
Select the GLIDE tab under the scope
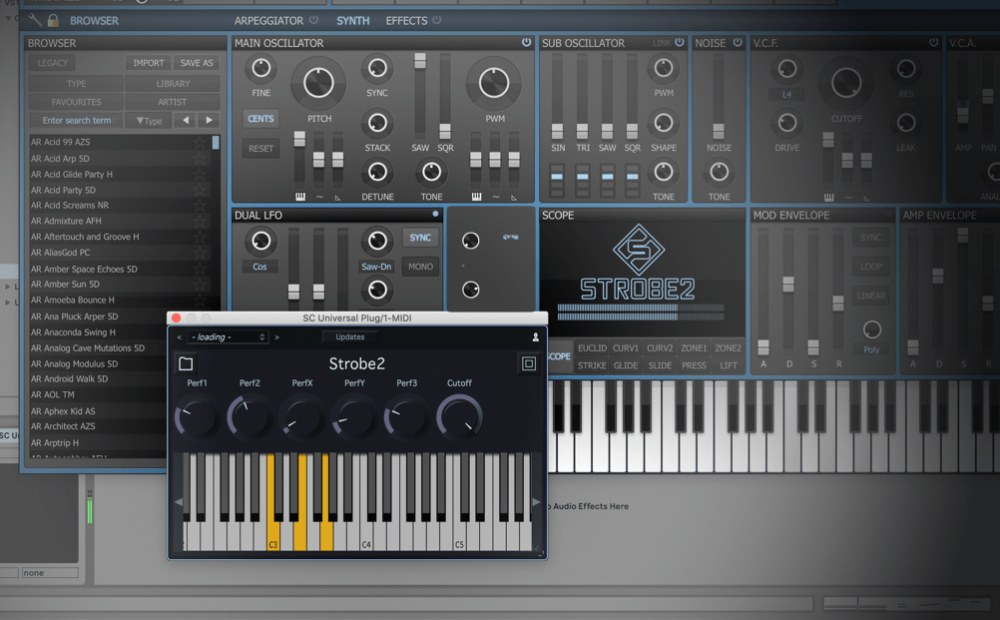pyautogui.click(x=625, y=365)
